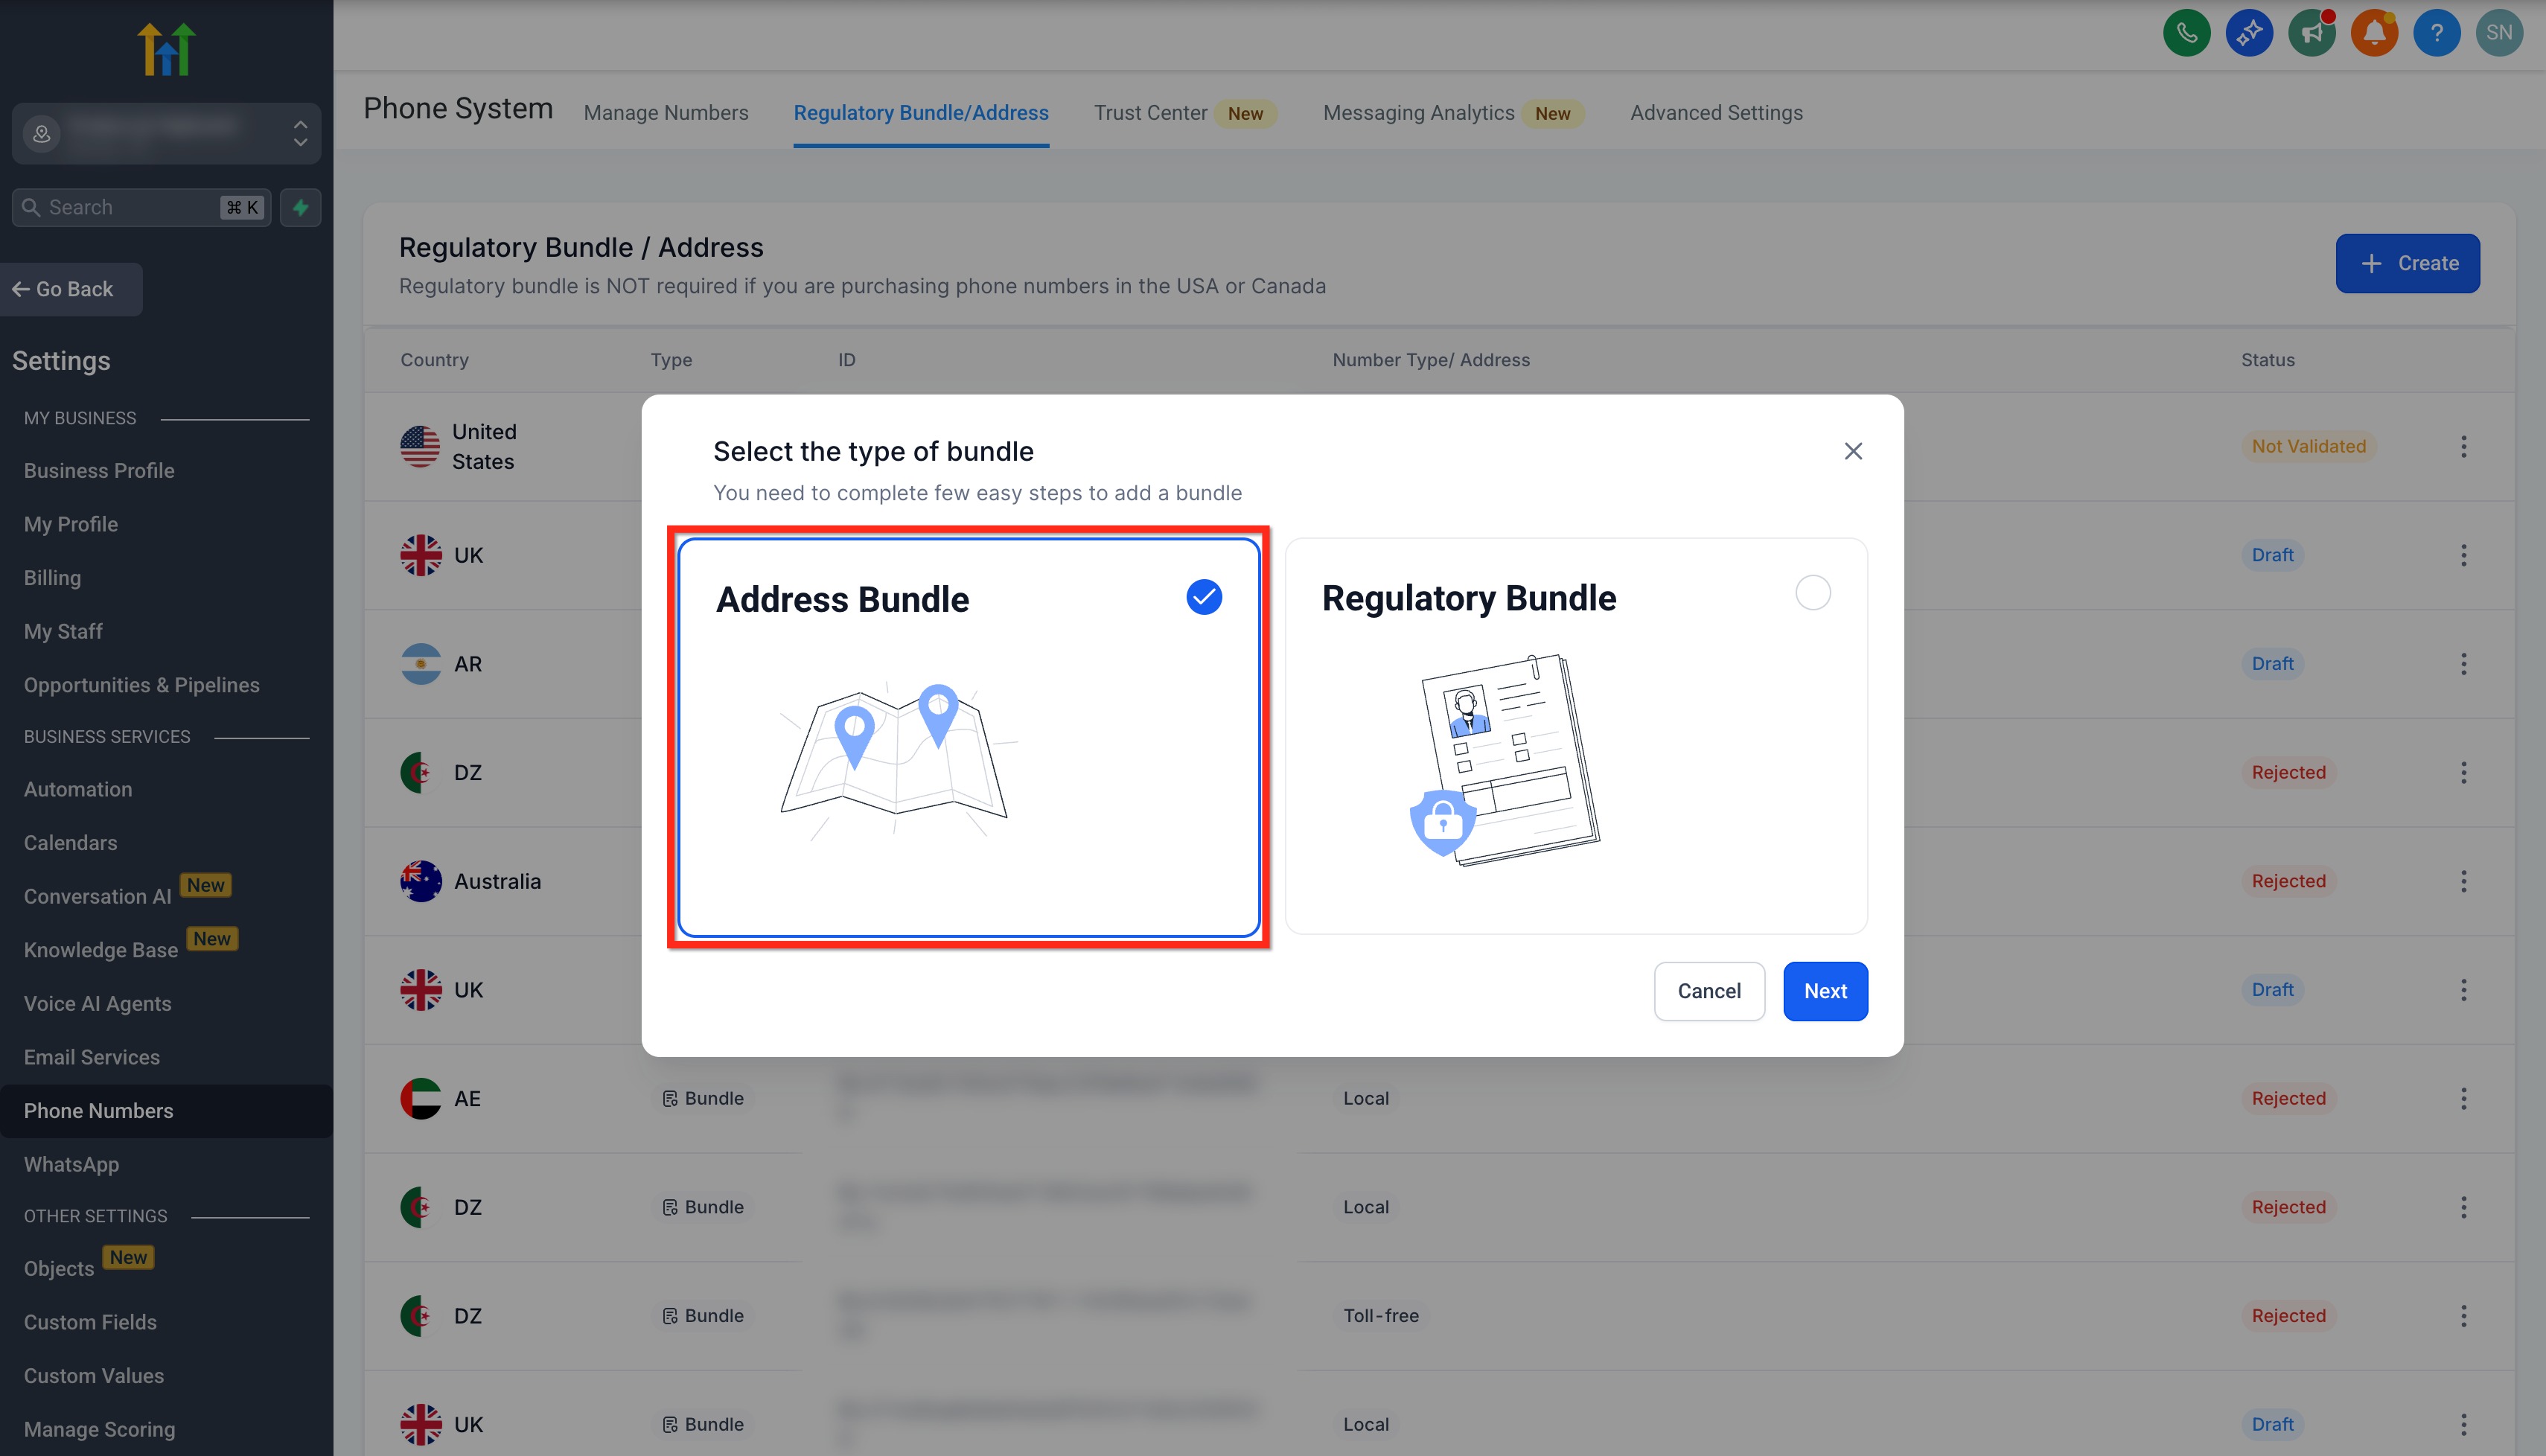The height and width of the screenshot is (1456, 2546).
Task: Click the Cancel button
Action: (1709, 991)
